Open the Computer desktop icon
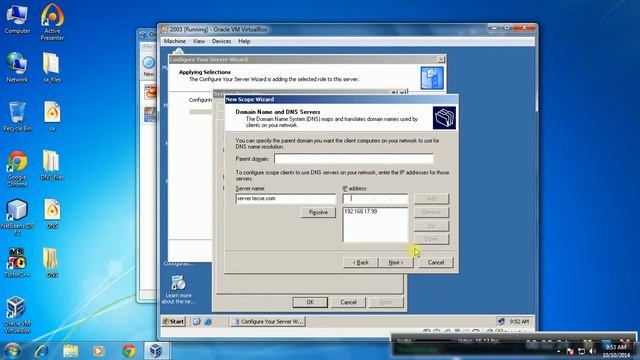Screen dimensions: 640x360 click(x=17, y=20)
